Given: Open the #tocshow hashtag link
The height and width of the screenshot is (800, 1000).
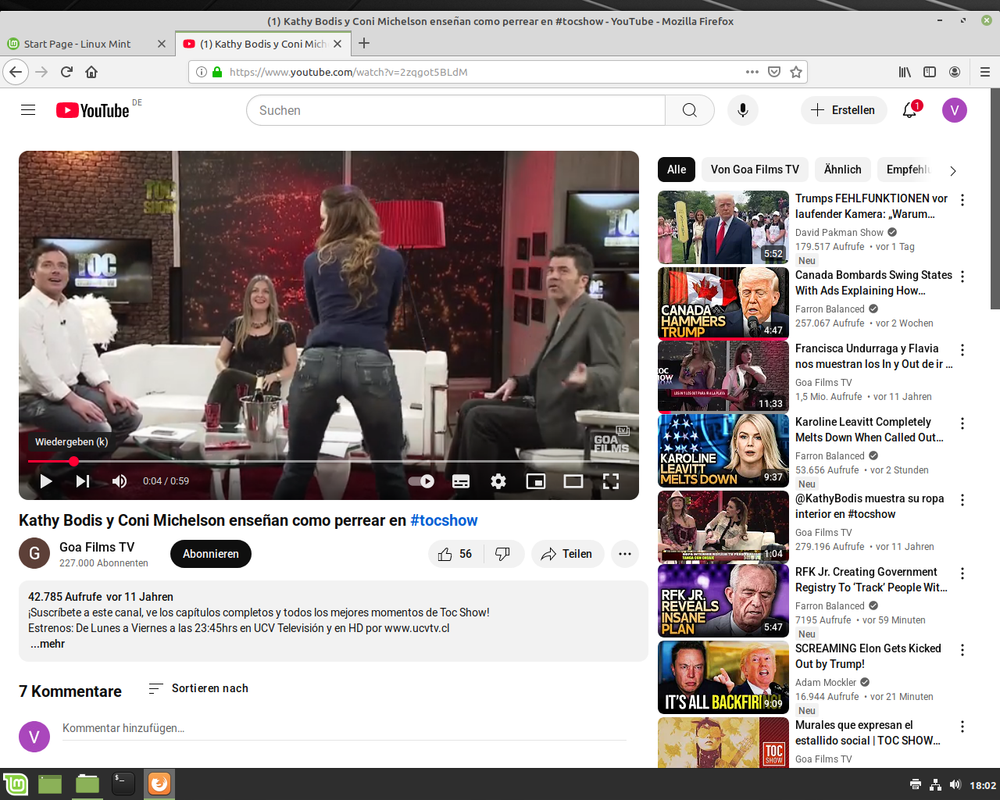Looking at the screenshot, I should click(x=444, y=521).
